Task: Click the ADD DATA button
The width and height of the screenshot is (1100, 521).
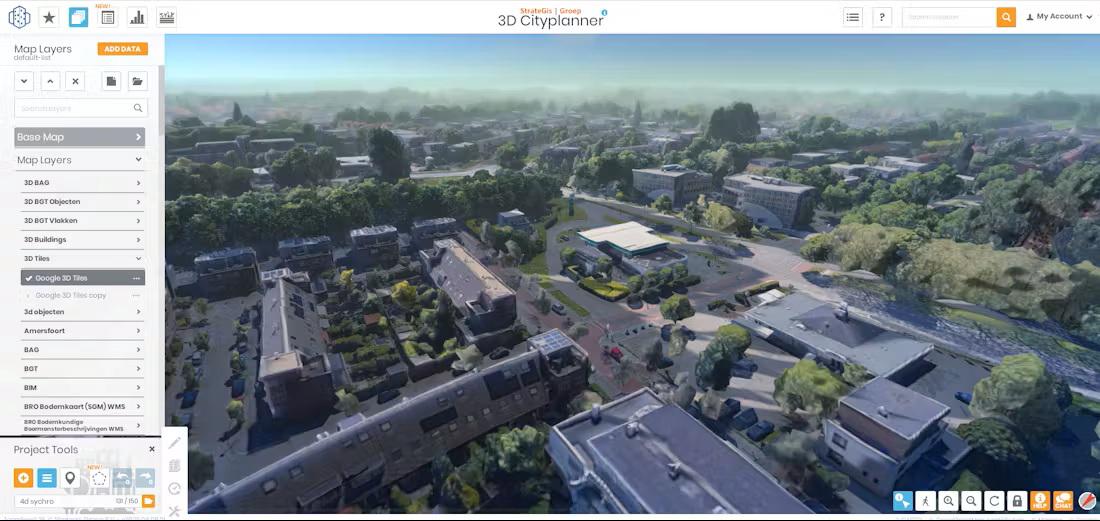Action: click(x=122, y=49)
